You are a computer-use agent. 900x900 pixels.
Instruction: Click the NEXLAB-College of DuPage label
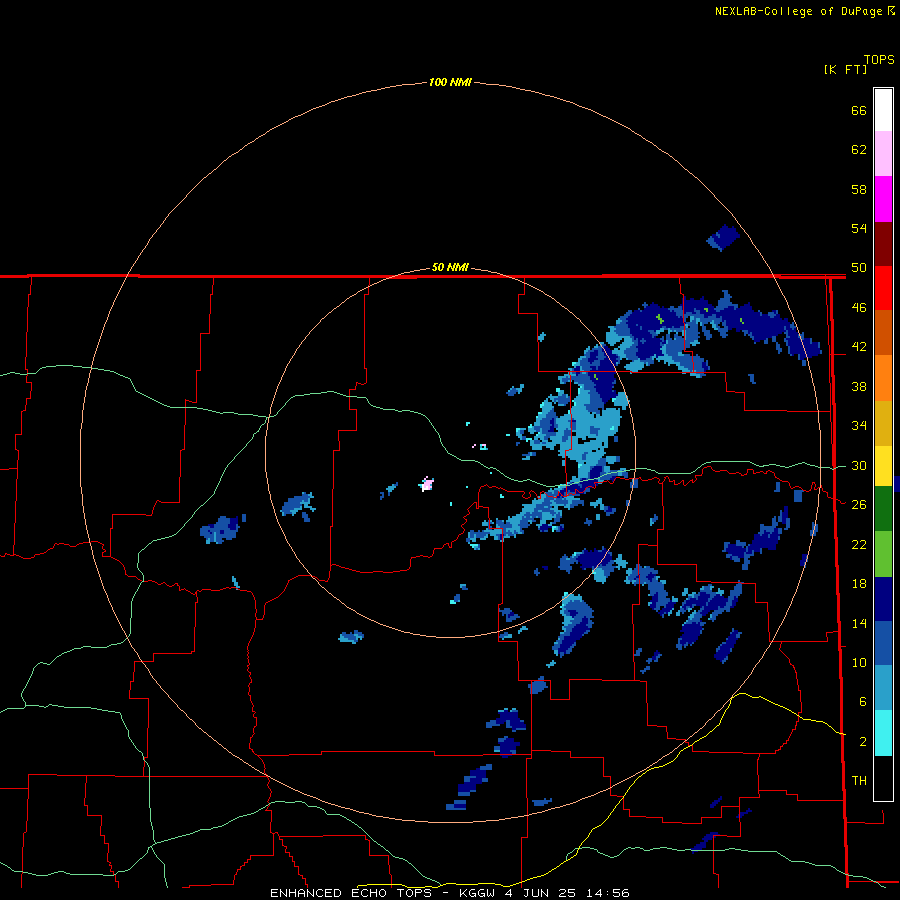point(798,11)
